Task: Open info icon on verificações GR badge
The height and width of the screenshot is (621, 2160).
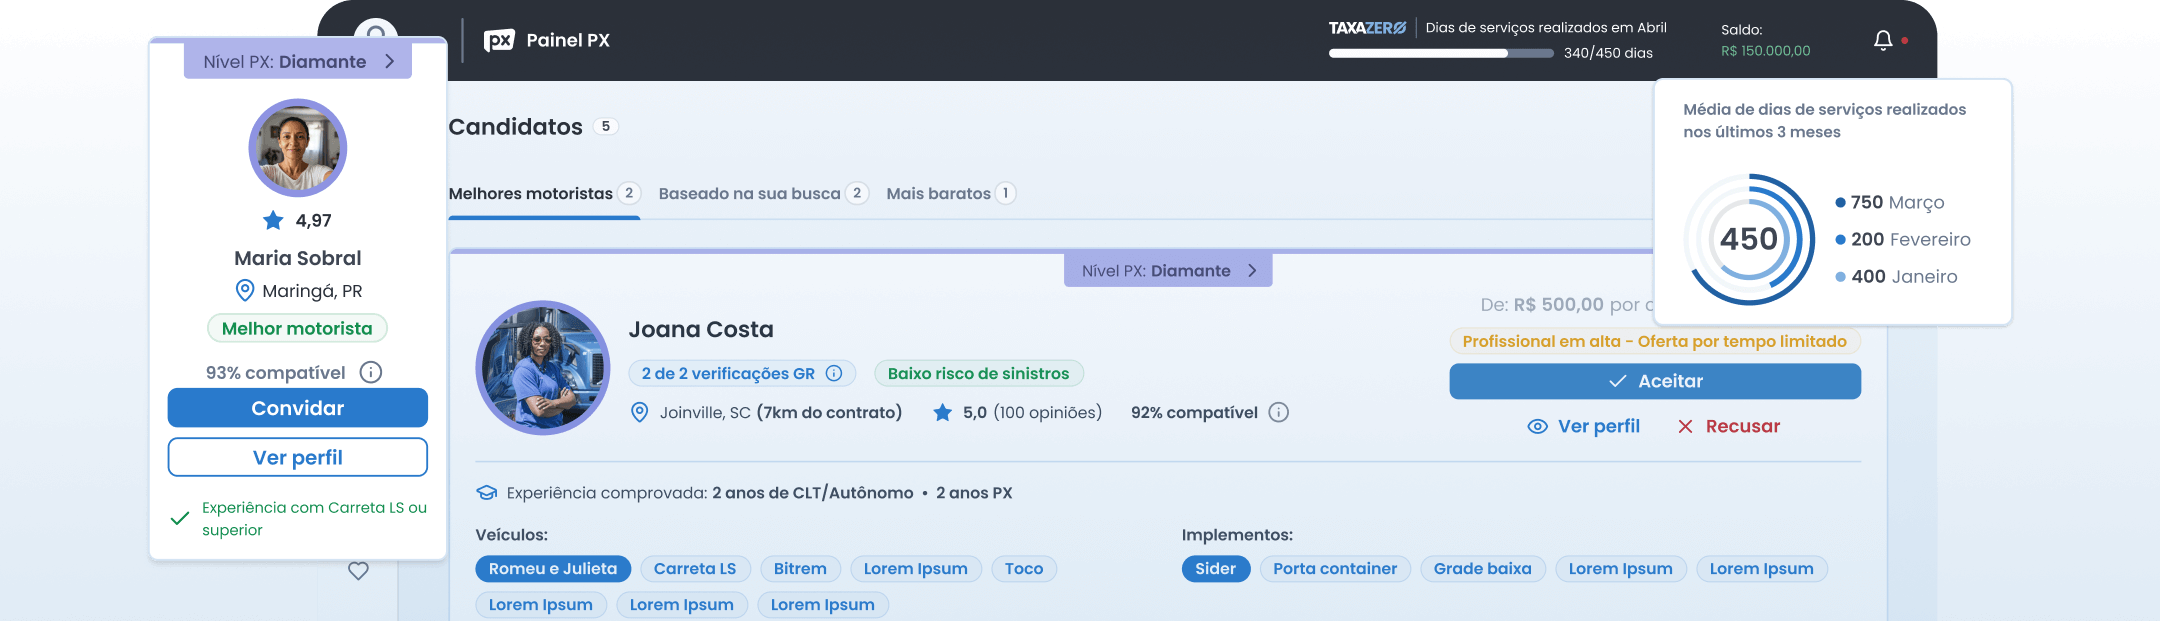Action: tap(834, 373)
